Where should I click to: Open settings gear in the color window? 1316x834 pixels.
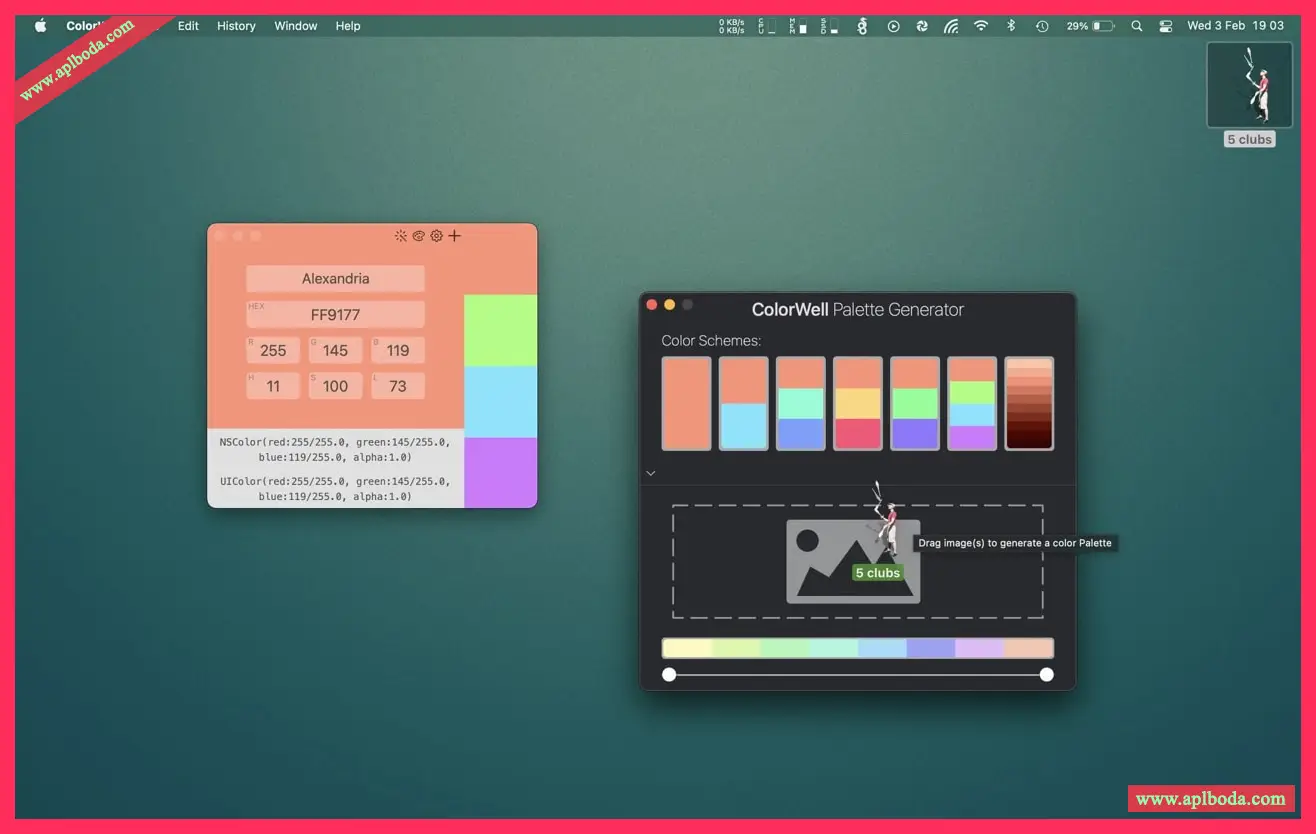436,236
